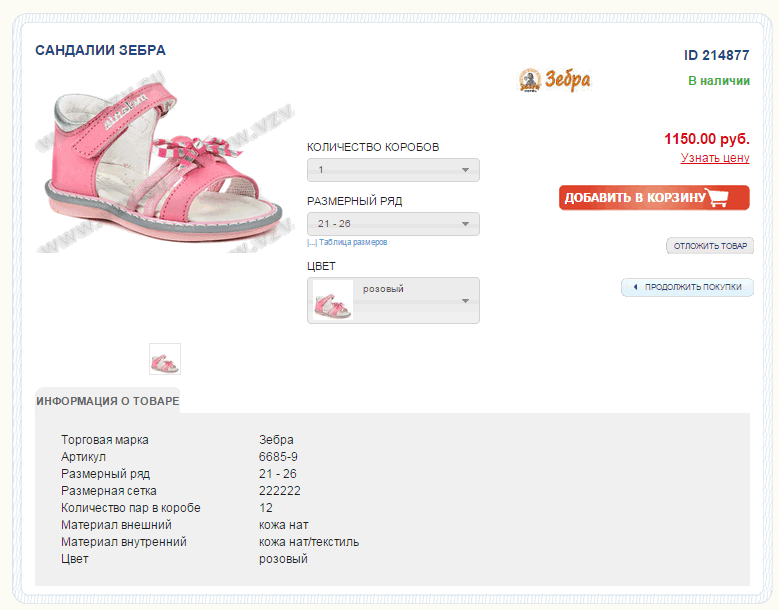Click the Сандалии Зебра product title
Viewport: 779px width, 610px height.
point(100,50)
